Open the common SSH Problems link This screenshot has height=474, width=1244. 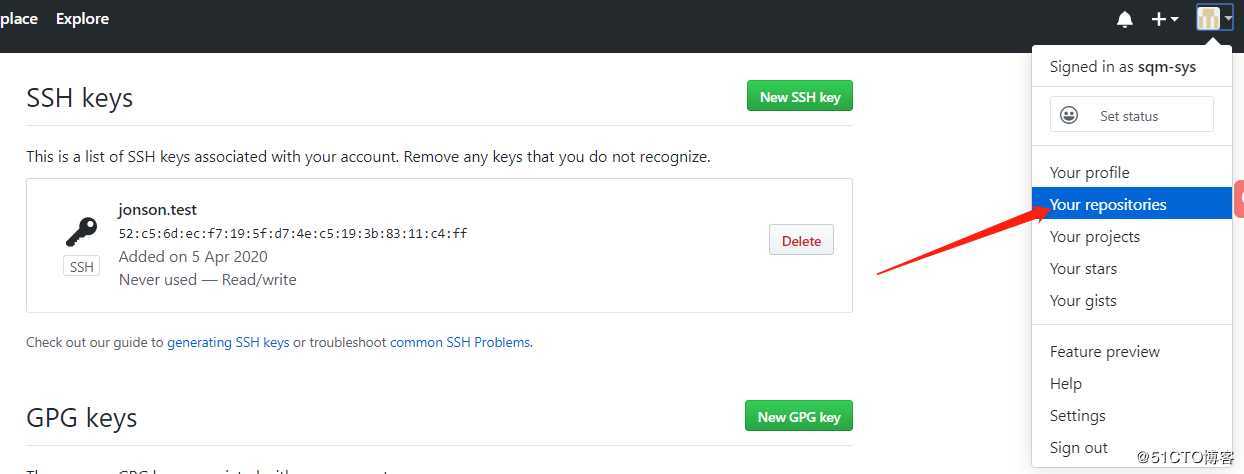460,342
